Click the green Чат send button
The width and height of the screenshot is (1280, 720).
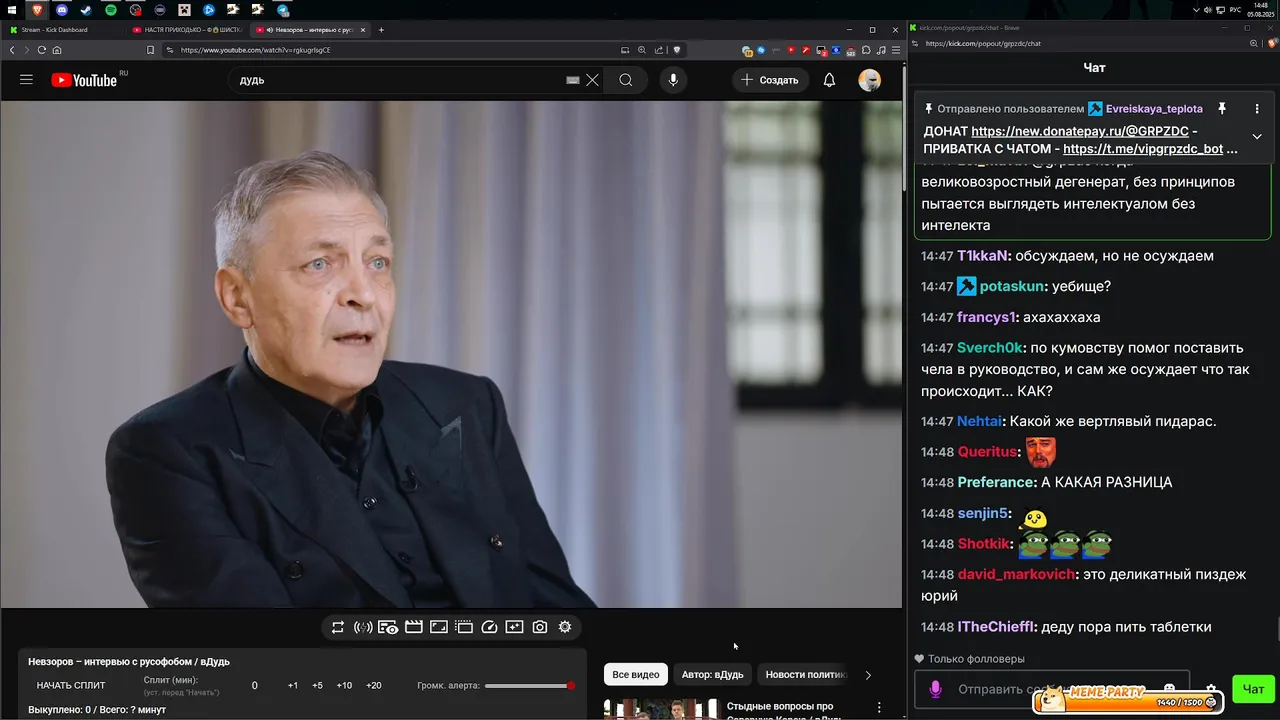(1254, 689)
